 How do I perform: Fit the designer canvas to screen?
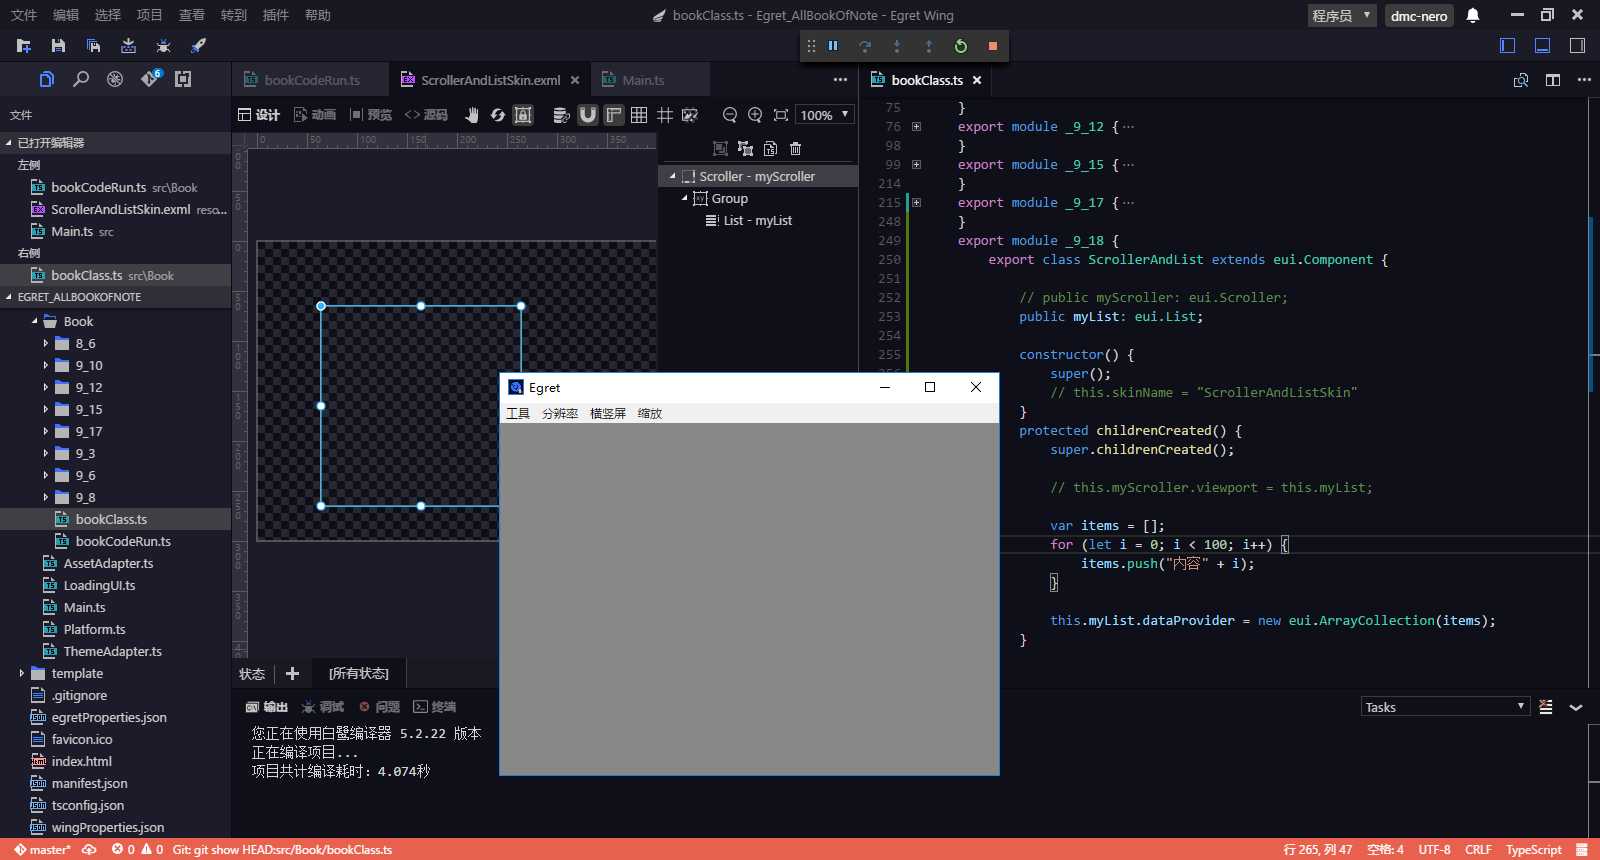(x=781, y=115)
